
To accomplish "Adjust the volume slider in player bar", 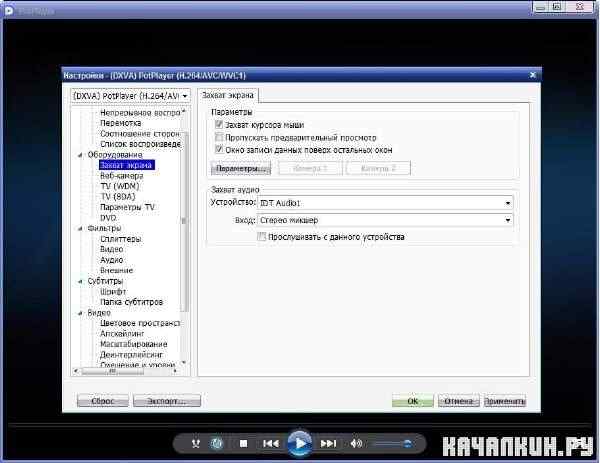I will (x=393, y=443).
